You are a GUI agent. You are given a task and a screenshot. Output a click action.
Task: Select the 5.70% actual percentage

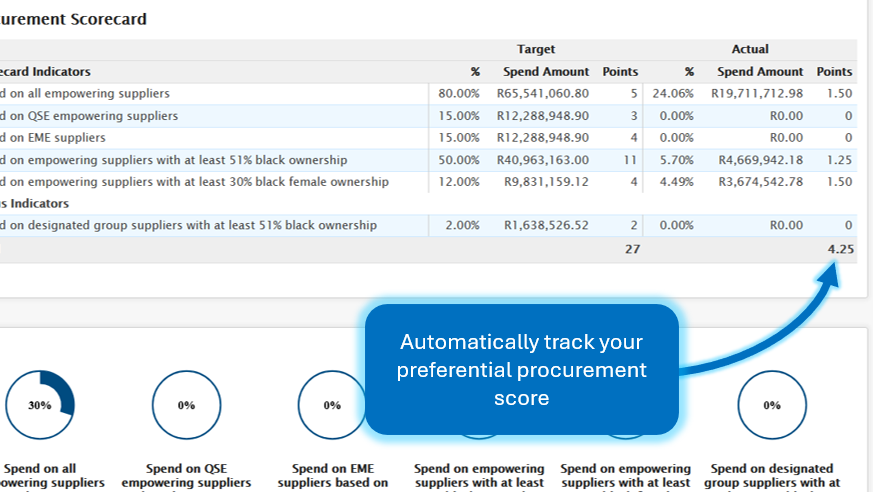point(676,160)
